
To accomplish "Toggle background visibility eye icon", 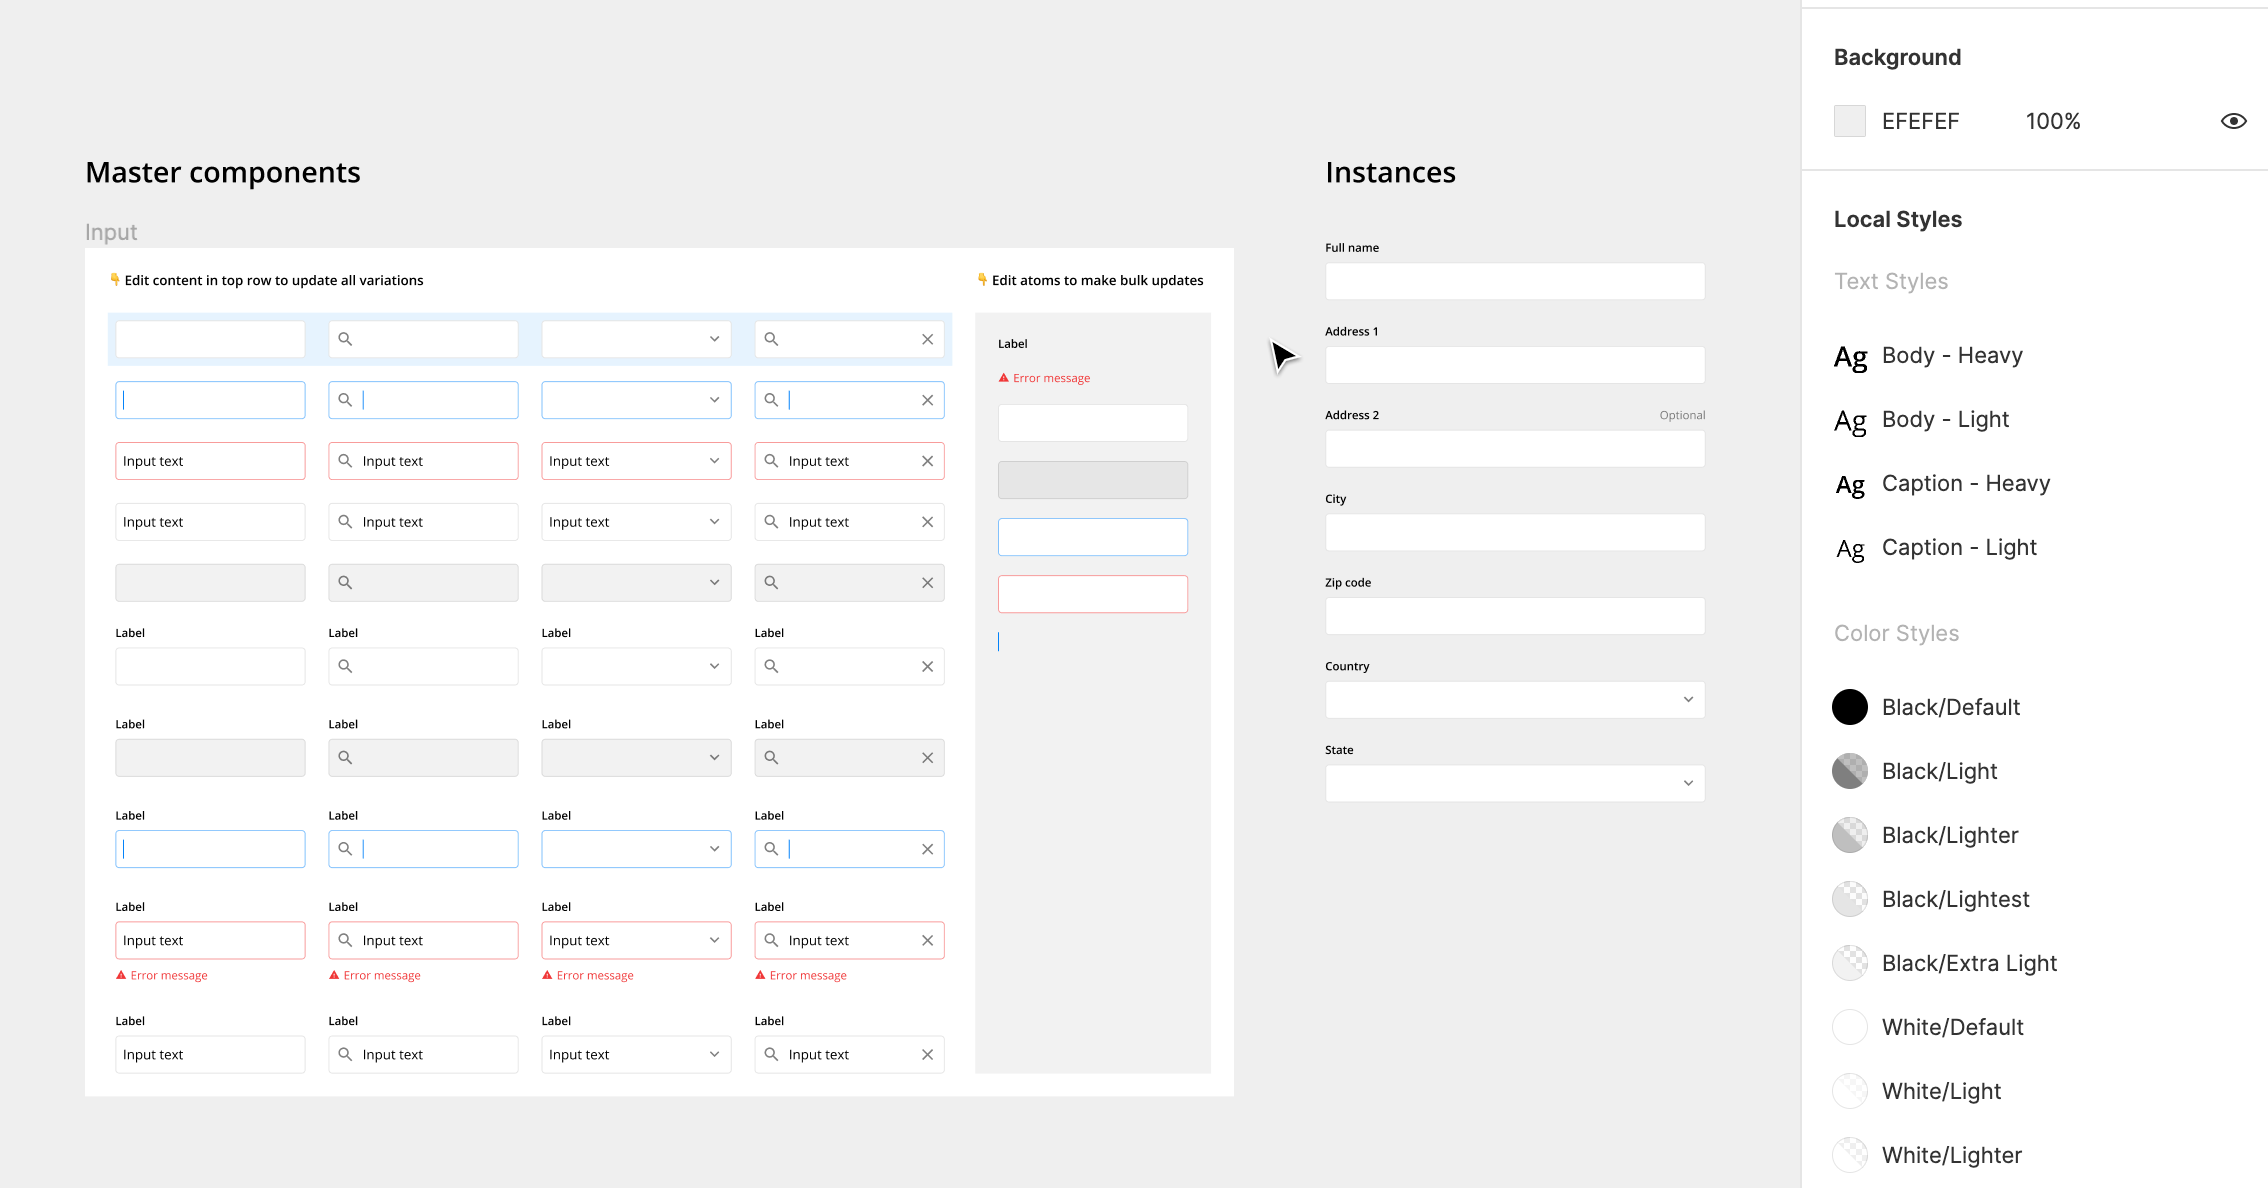I will click(x=2233, y=121).
